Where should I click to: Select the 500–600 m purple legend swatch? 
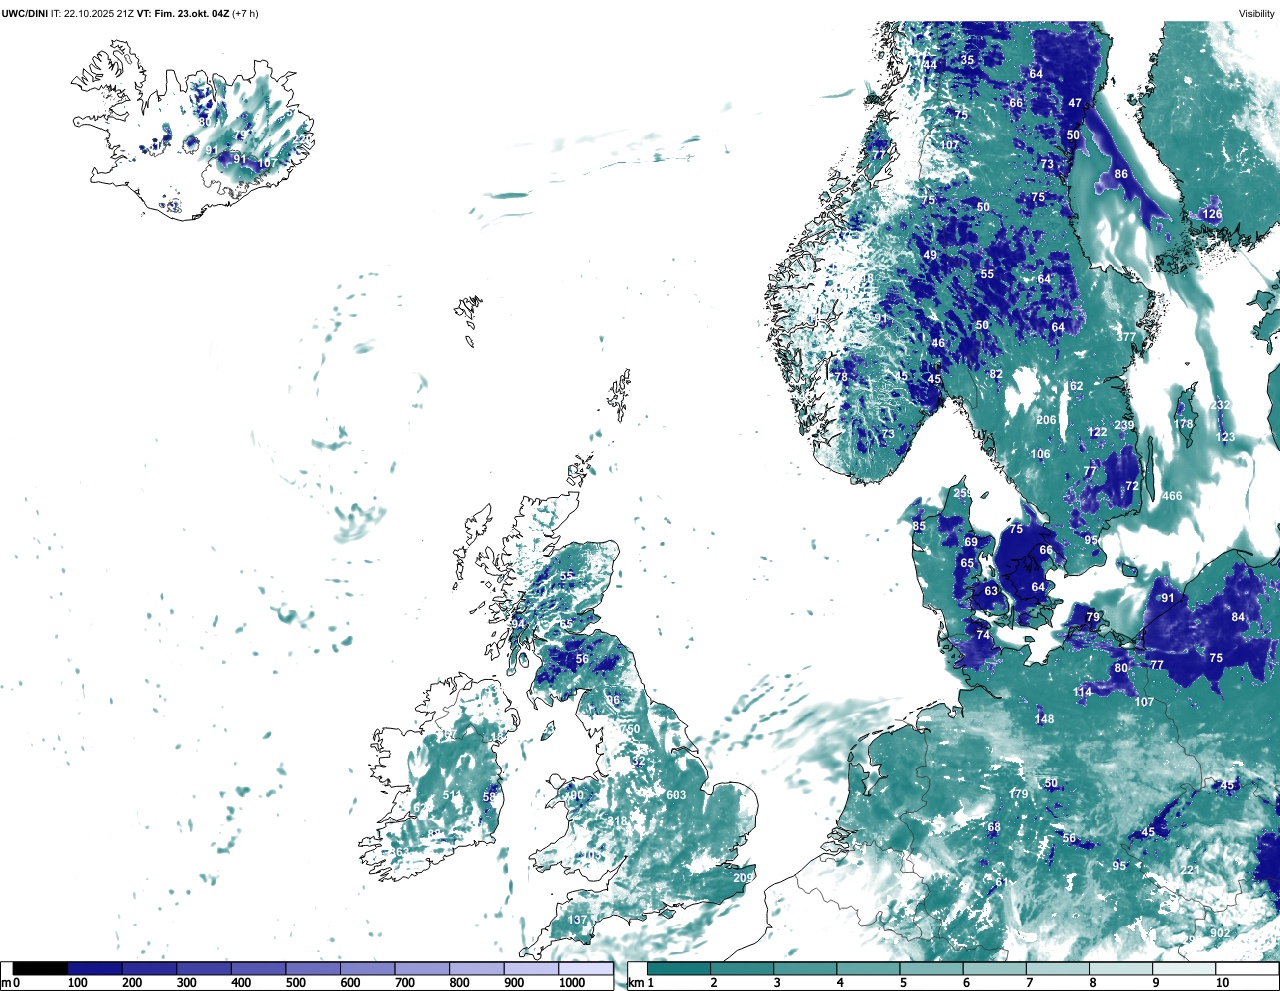tap(313, 968)
